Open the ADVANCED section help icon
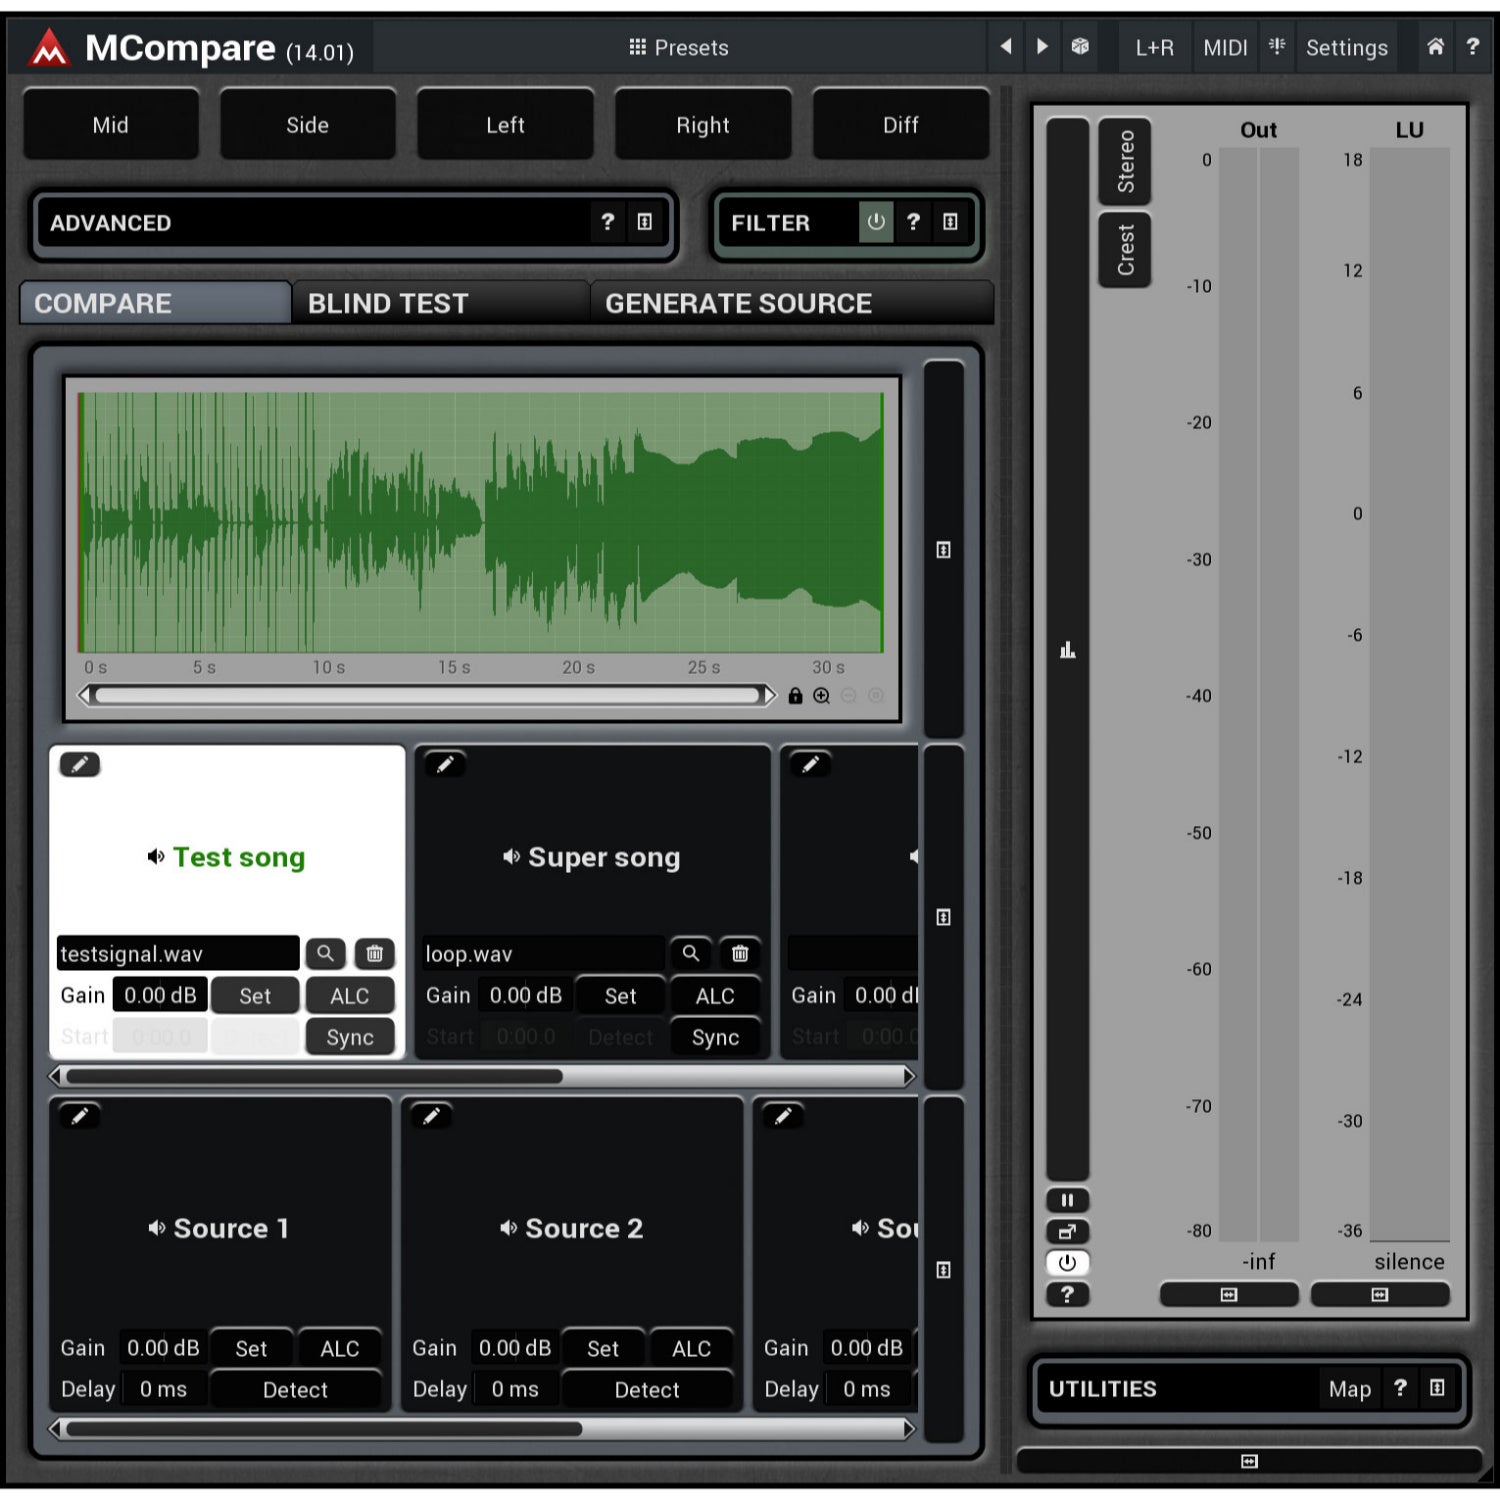Viewport: 1500px width, 1500px height. [607, 221]
